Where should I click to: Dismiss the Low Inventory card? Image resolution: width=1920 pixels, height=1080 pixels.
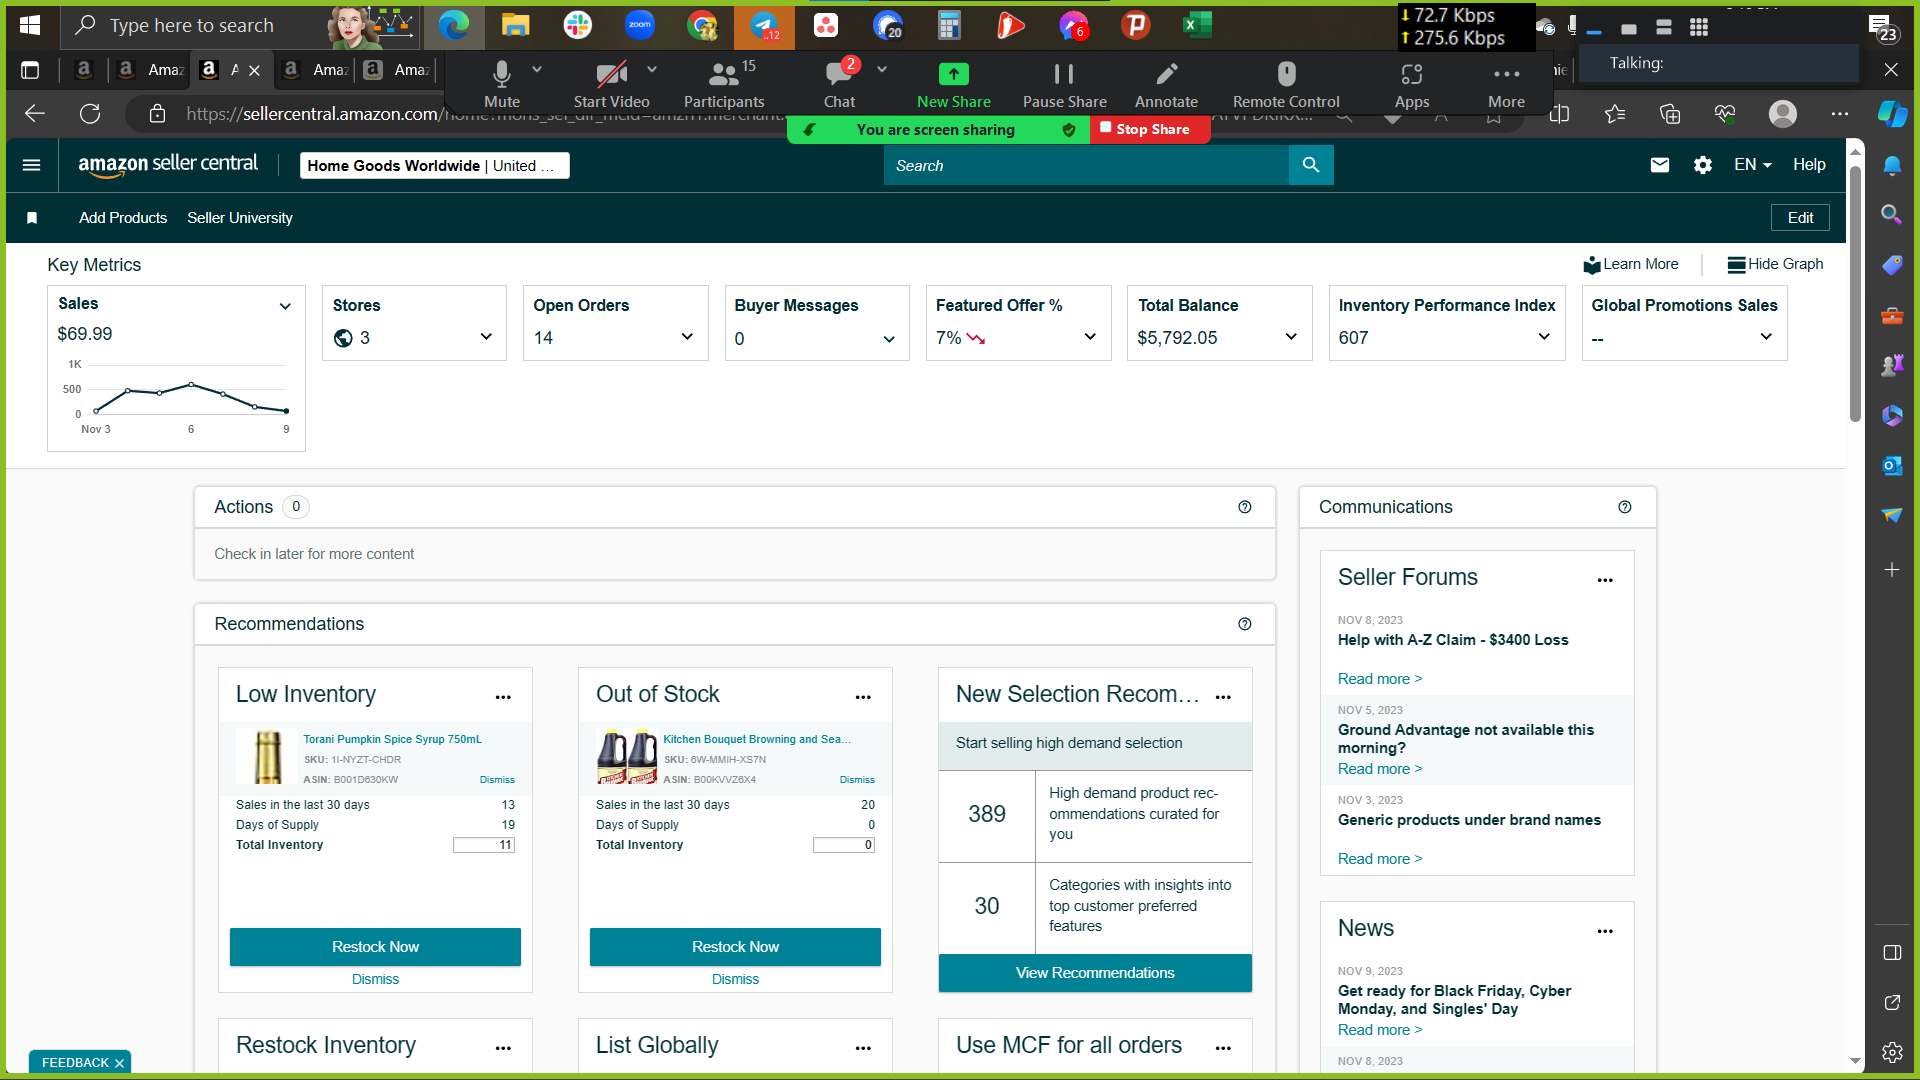[375, 979]
